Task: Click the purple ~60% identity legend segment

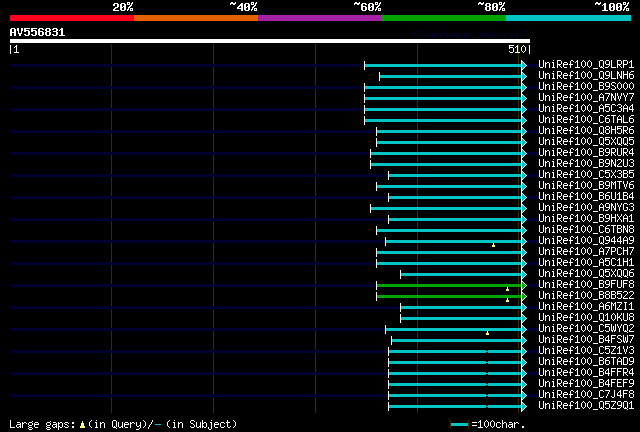Action: (x=320, y=18)
